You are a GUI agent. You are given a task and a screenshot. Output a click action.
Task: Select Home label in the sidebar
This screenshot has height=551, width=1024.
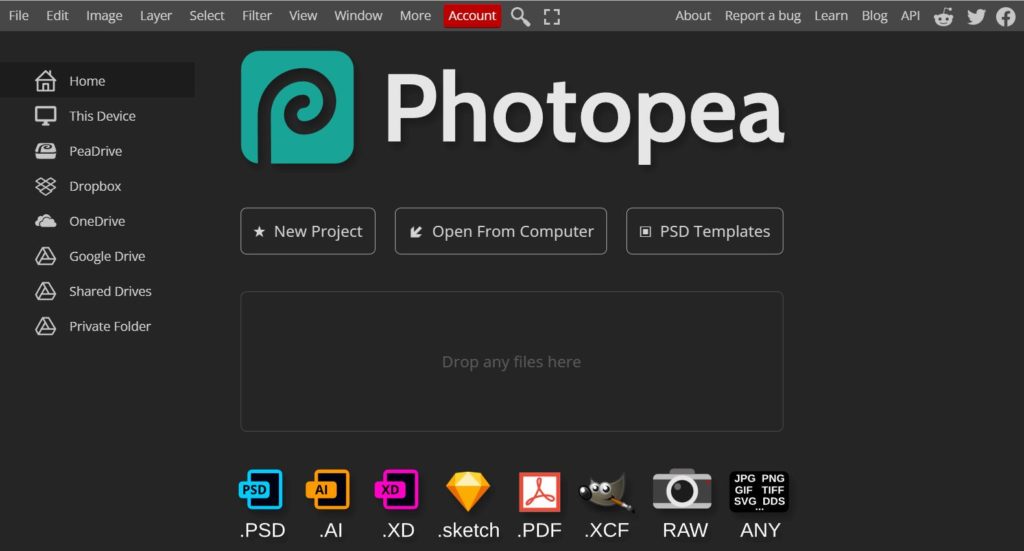tap(88, 81)
